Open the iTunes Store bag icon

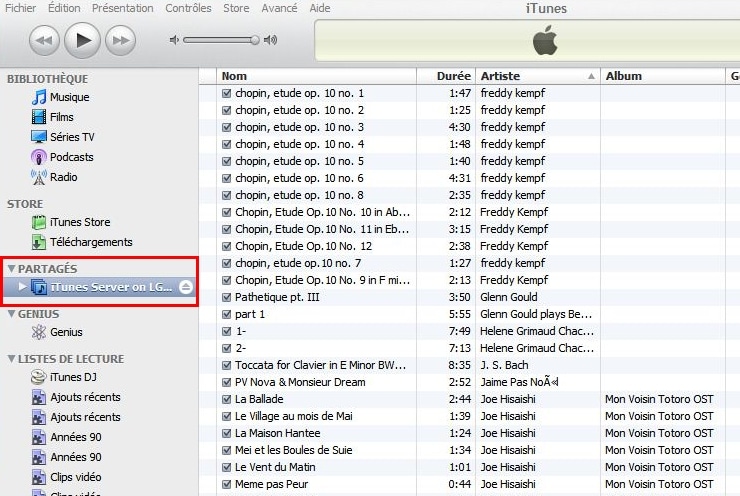[39, 222]
